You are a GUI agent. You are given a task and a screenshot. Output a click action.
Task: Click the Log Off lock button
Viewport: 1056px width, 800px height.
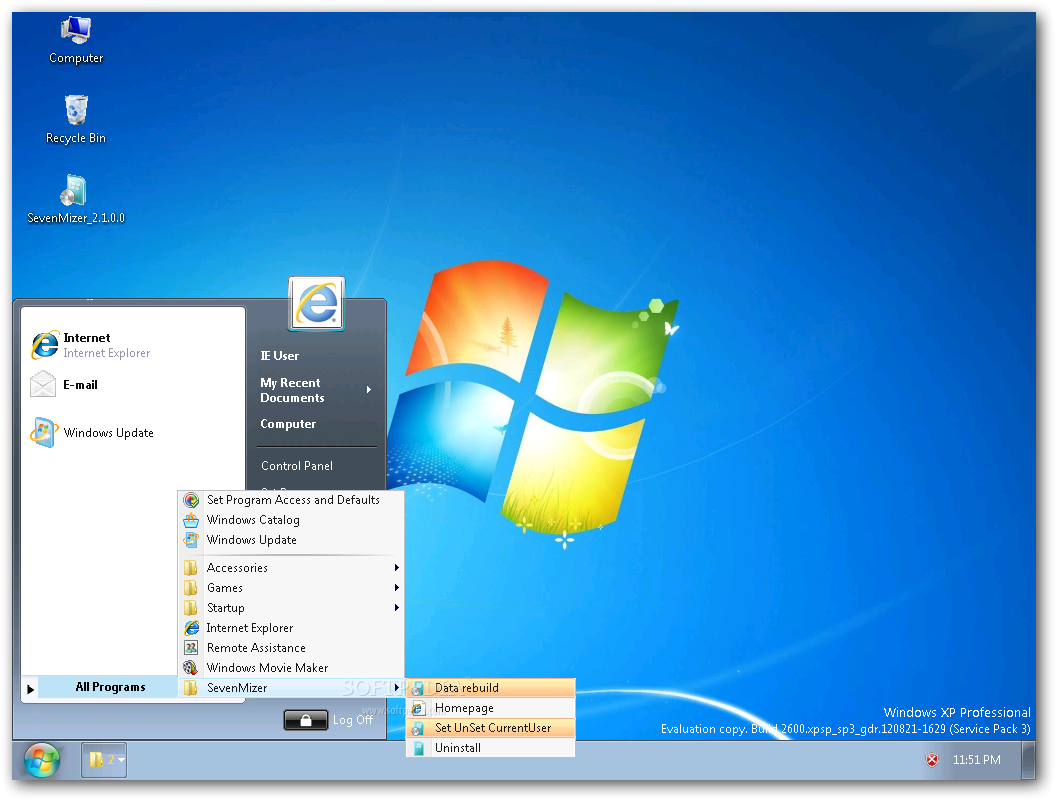(306, 720)
